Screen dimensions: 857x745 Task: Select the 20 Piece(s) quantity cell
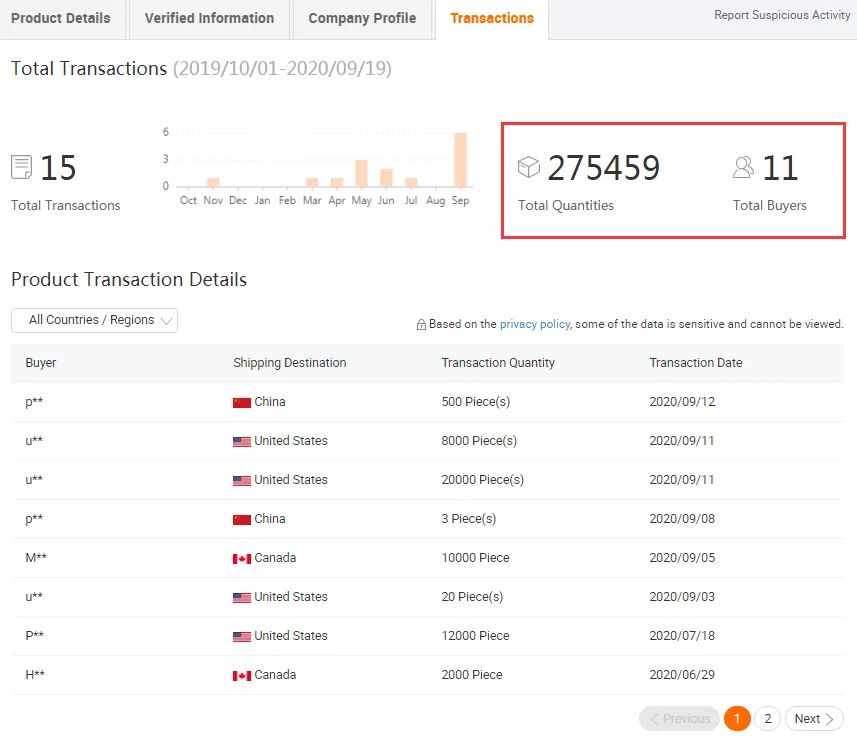[472, 597]
